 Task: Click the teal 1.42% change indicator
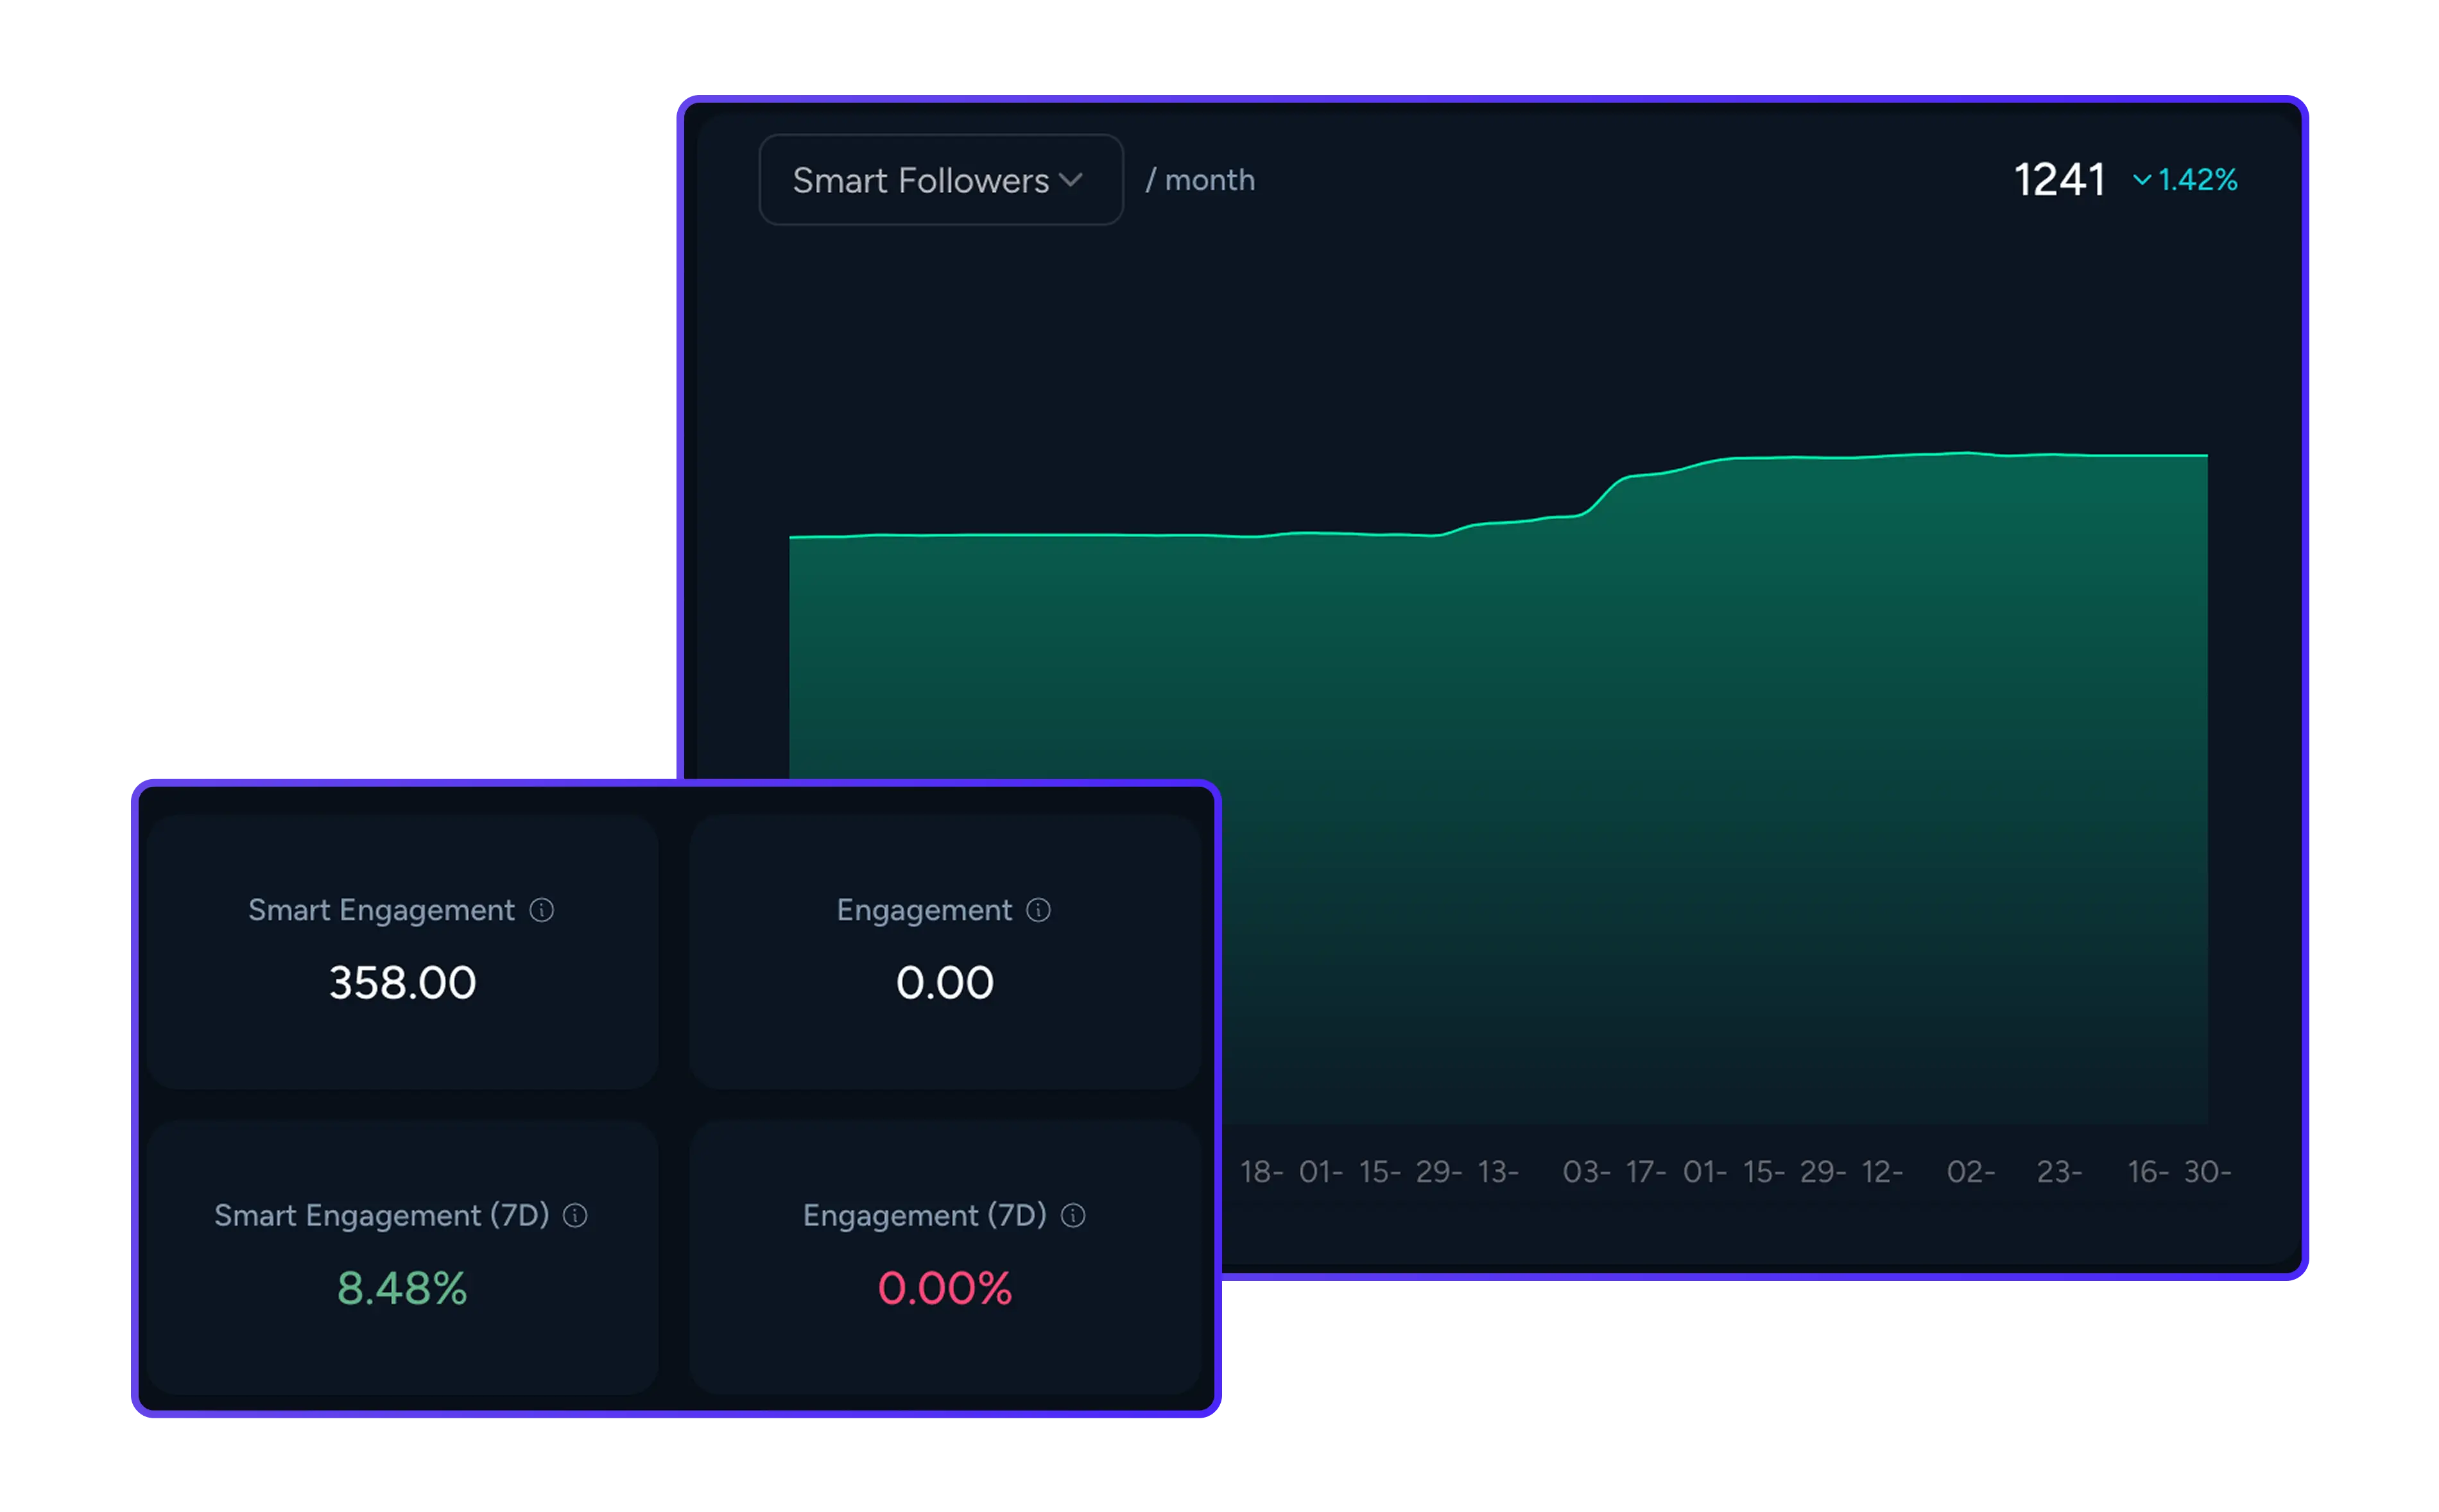coord(2196,180)
